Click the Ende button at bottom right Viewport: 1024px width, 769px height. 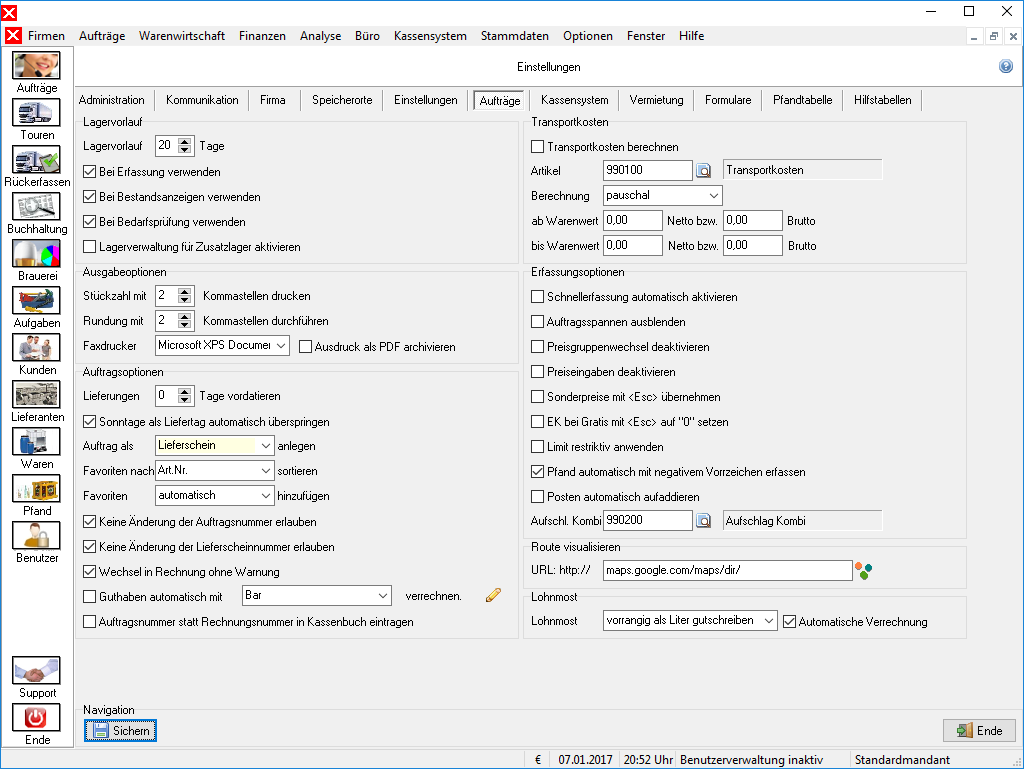click(x=980, y=730)
